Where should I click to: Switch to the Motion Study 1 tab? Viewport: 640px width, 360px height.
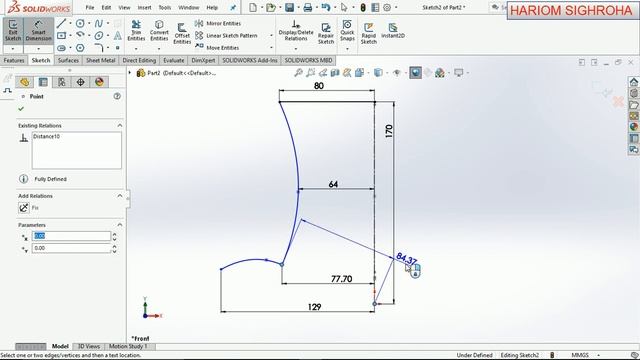tap(127, 346)
